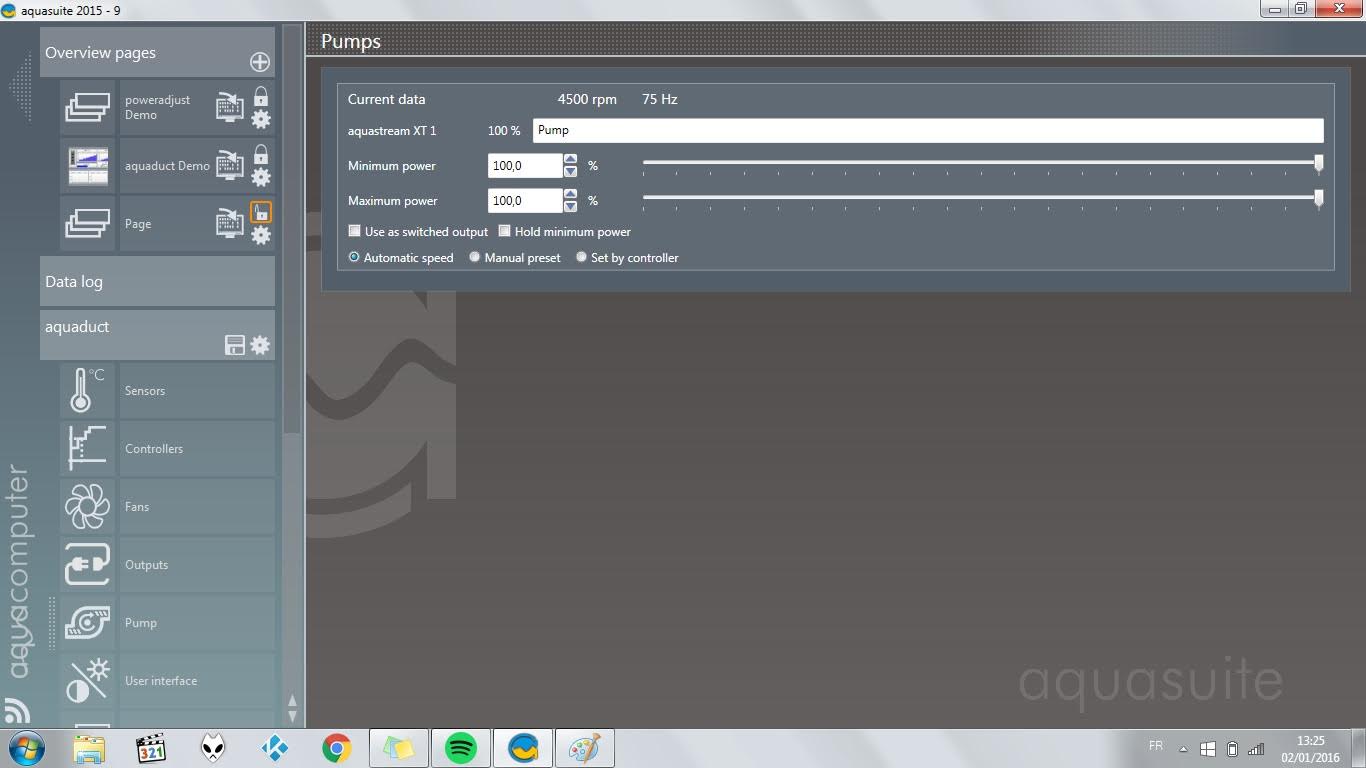The height and width of the screenshot is (768, 1366).
Task: Open the User interface icon
Action: [87, 681]
